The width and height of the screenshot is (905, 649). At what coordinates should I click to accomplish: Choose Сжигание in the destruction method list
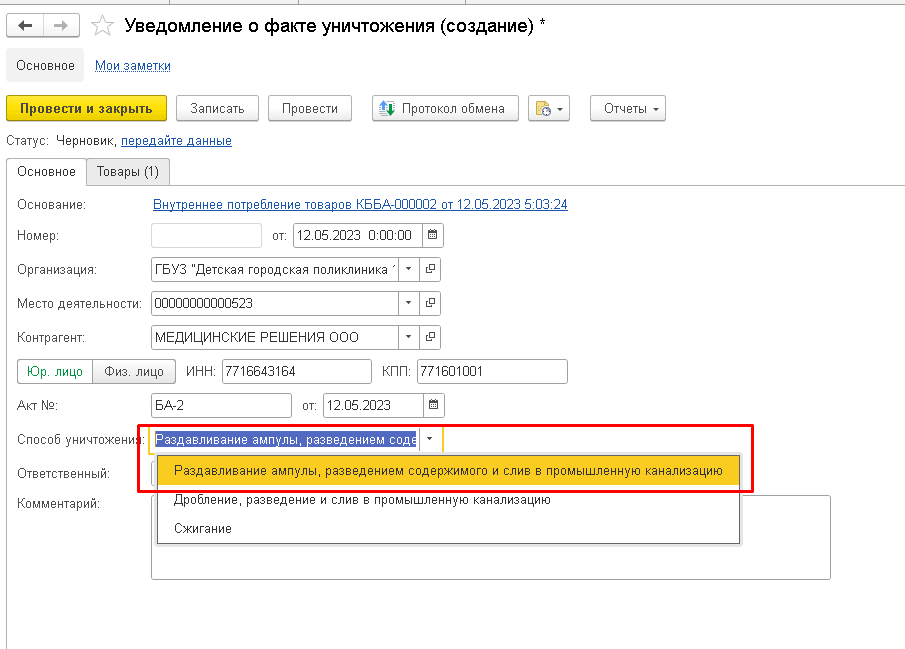click(x=203, y=528)
